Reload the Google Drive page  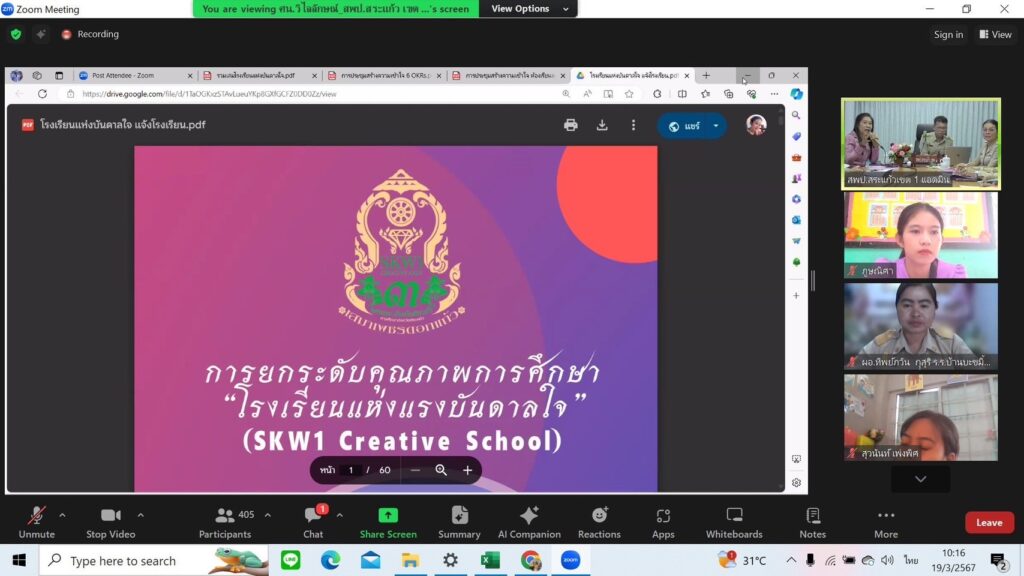click(x=42, y=94)
